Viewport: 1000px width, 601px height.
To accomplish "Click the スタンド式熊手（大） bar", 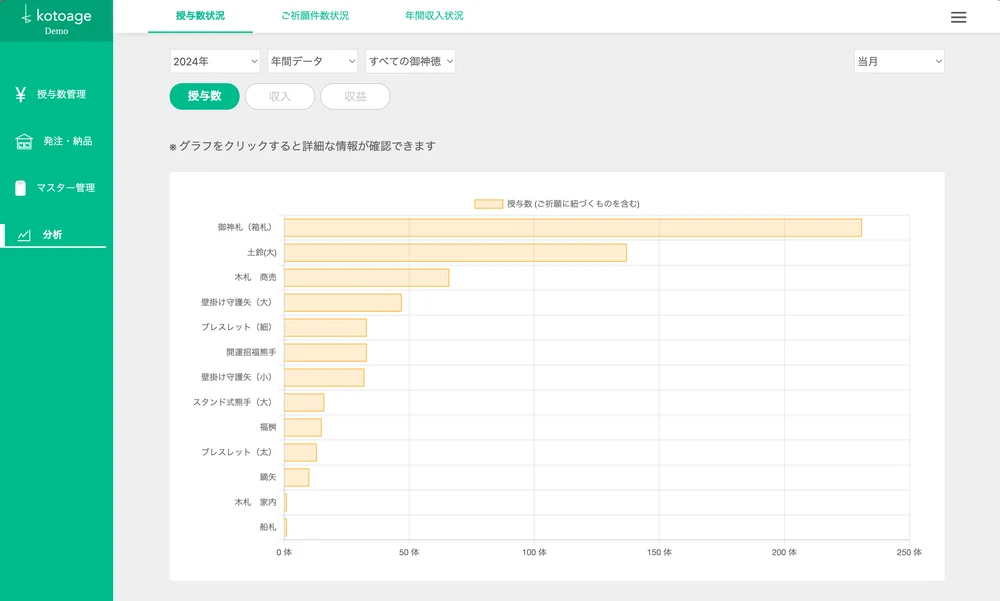I will [x=304, y=403].
